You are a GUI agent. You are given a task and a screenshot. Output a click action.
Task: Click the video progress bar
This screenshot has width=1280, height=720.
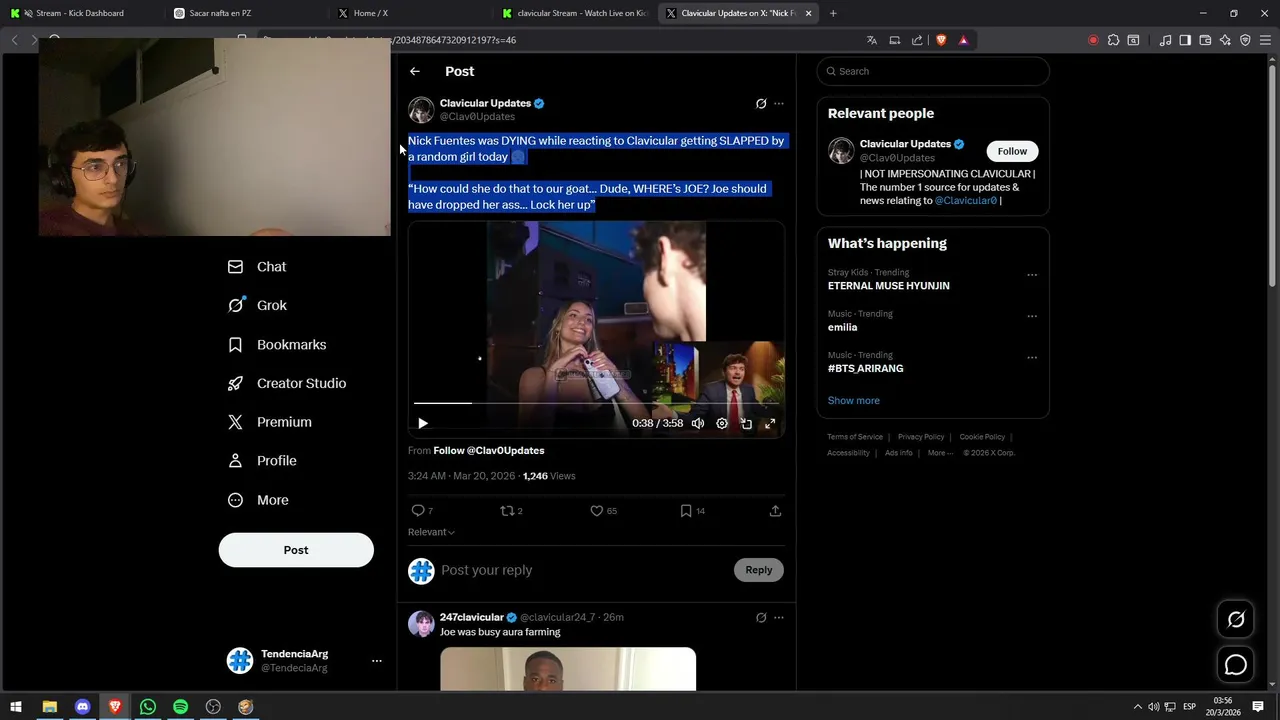(596, 403)
